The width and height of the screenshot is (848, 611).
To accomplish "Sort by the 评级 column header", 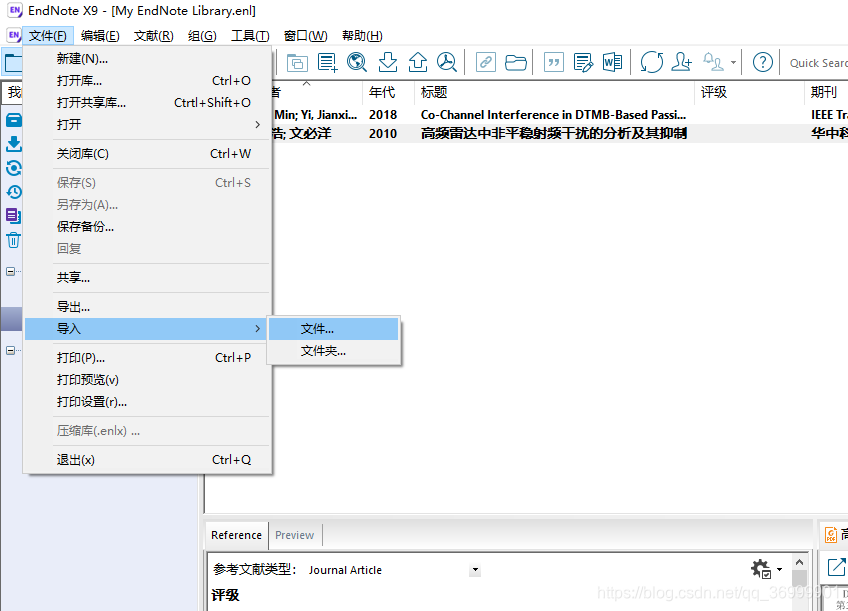I will pos(750,92).
